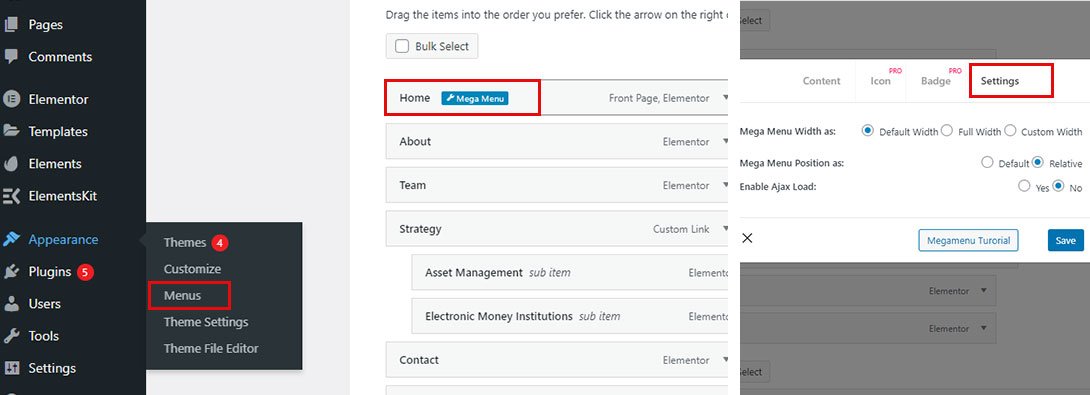Click the Pages icon in sidebar
Viewport: 1090px width, 395px height.
tap(11, 24)
